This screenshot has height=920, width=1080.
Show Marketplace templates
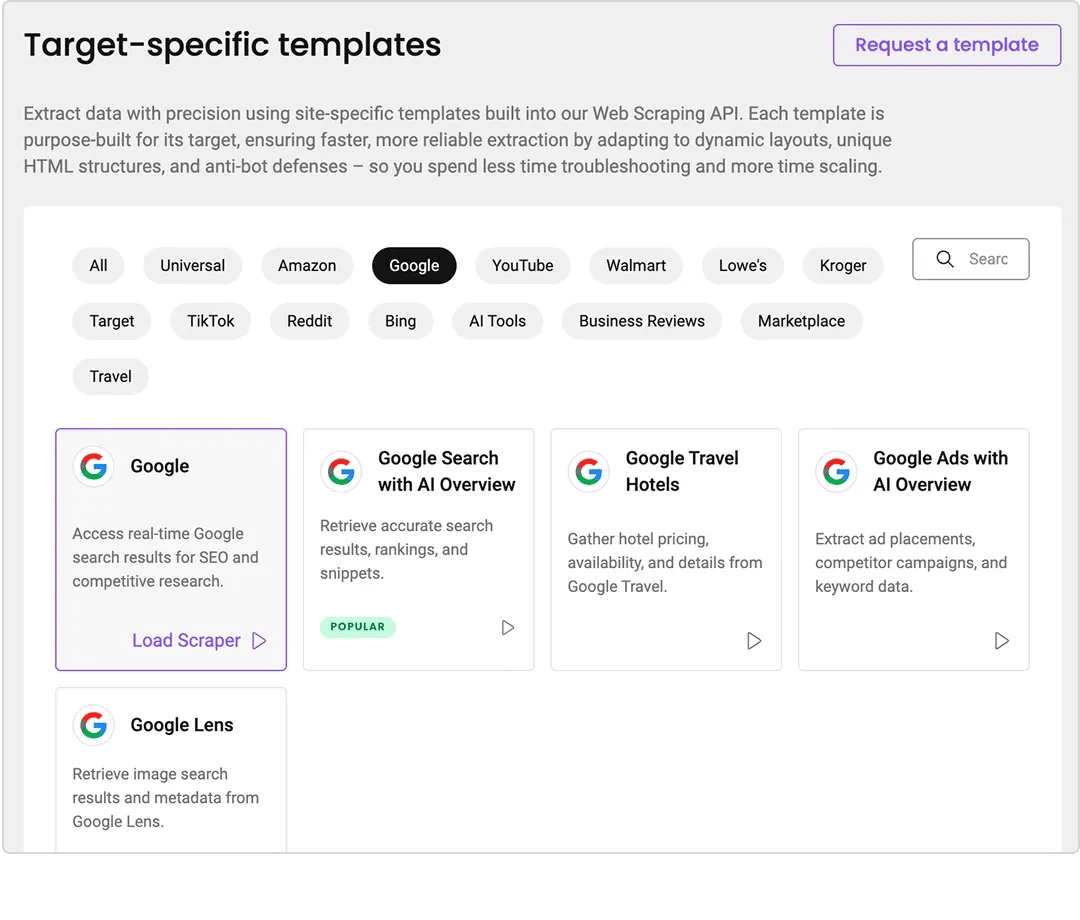pos(801,321)
